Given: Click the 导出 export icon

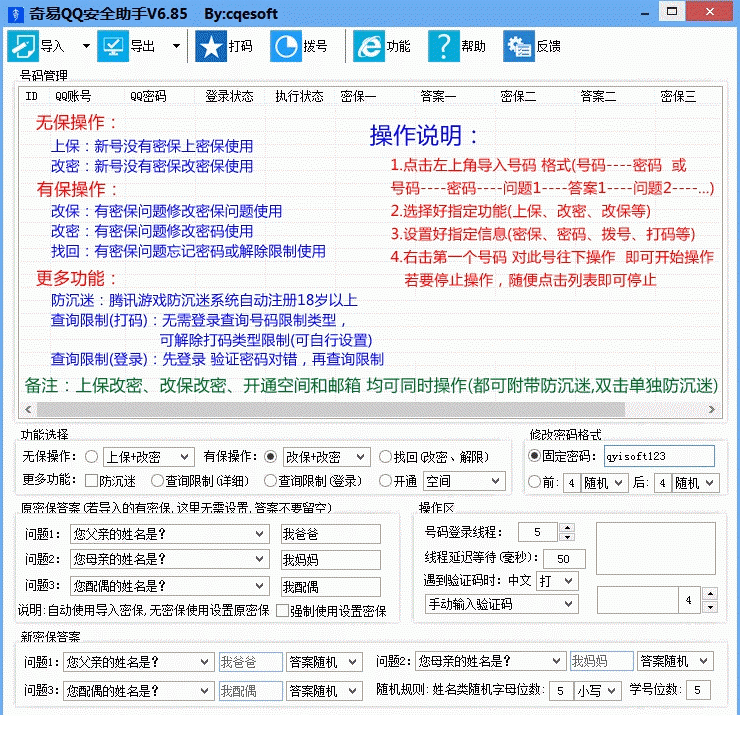Looking at the screenshot, I should coord(113,46).
